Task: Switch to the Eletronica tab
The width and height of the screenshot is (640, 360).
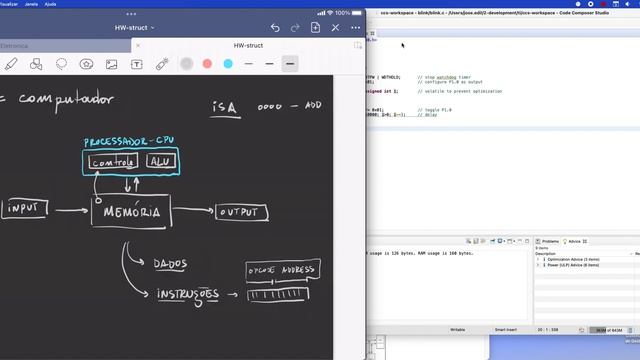Action: (x=65, y=46)
